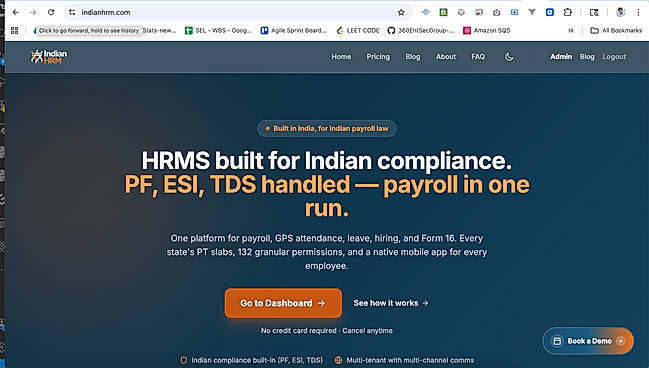Click 'Indian compliance built-in (PF, ESI, TDS)' text

coord(257,360)
